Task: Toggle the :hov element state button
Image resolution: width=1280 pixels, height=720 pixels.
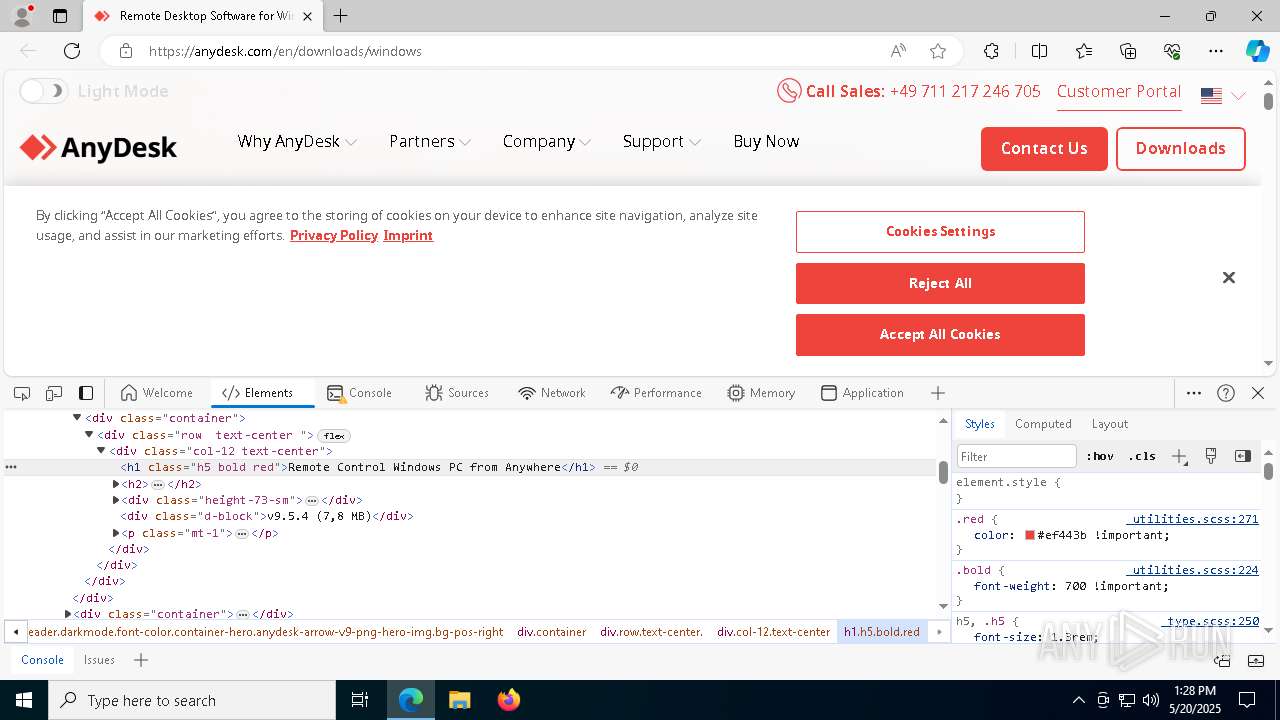Action: coord(1100,456)
